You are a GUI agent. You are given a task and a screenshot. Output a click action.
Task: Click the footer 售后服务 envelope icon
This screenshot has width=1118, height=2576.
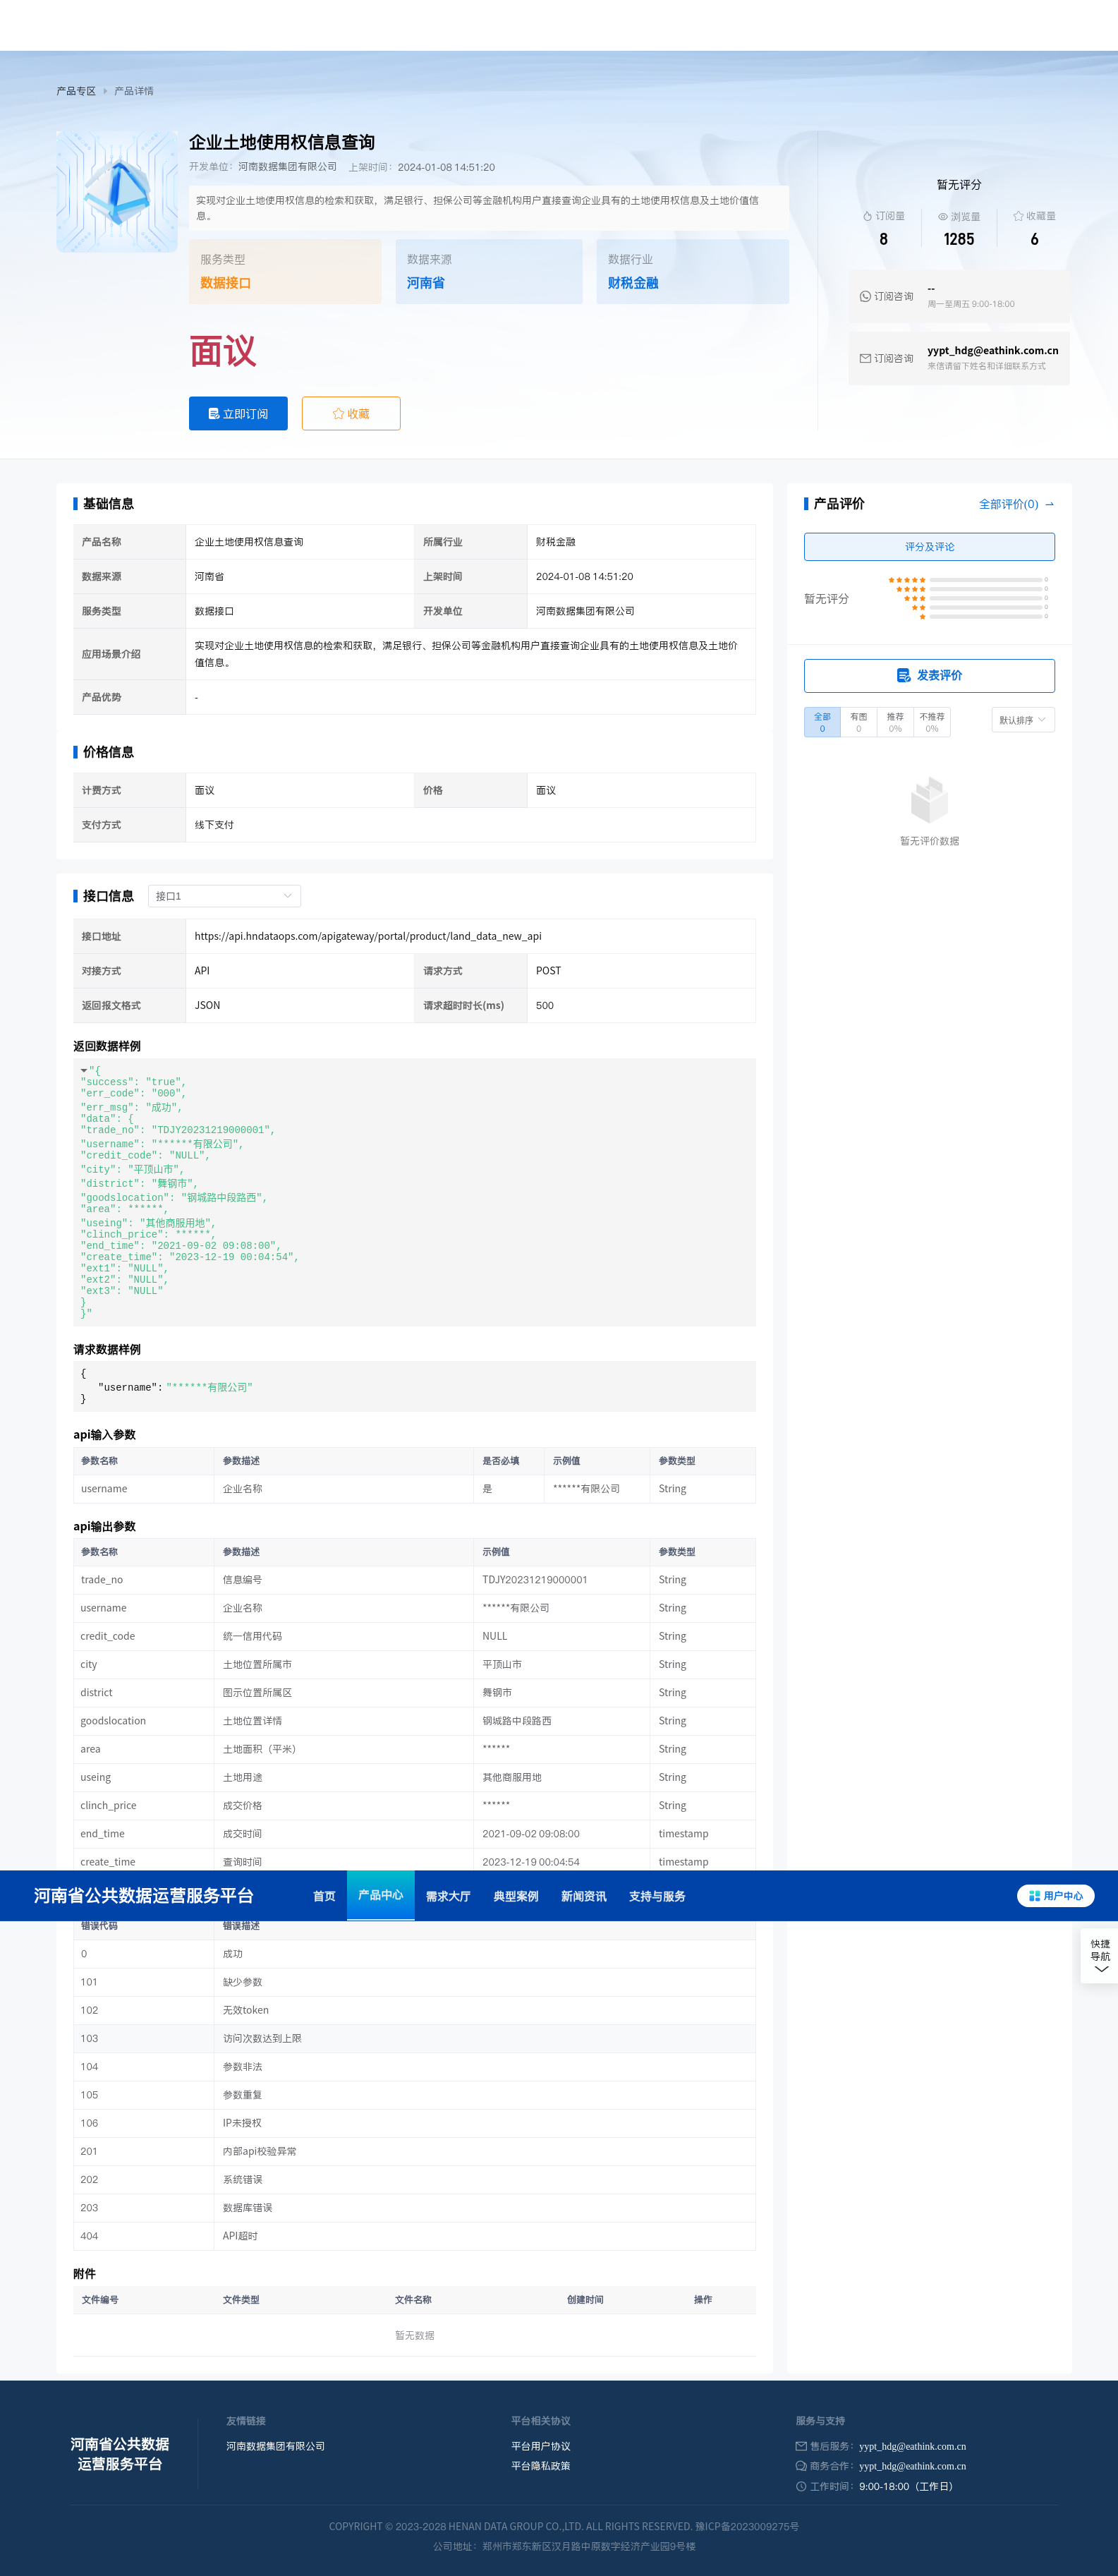[801, 2446]
